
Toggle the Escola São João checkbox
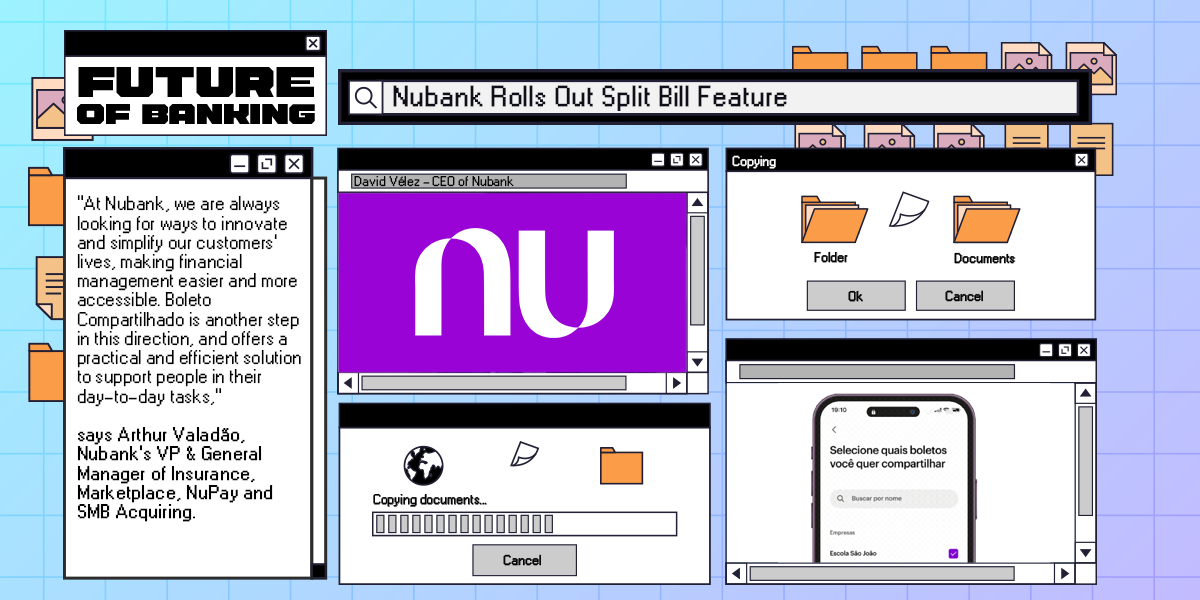(952, 553)
